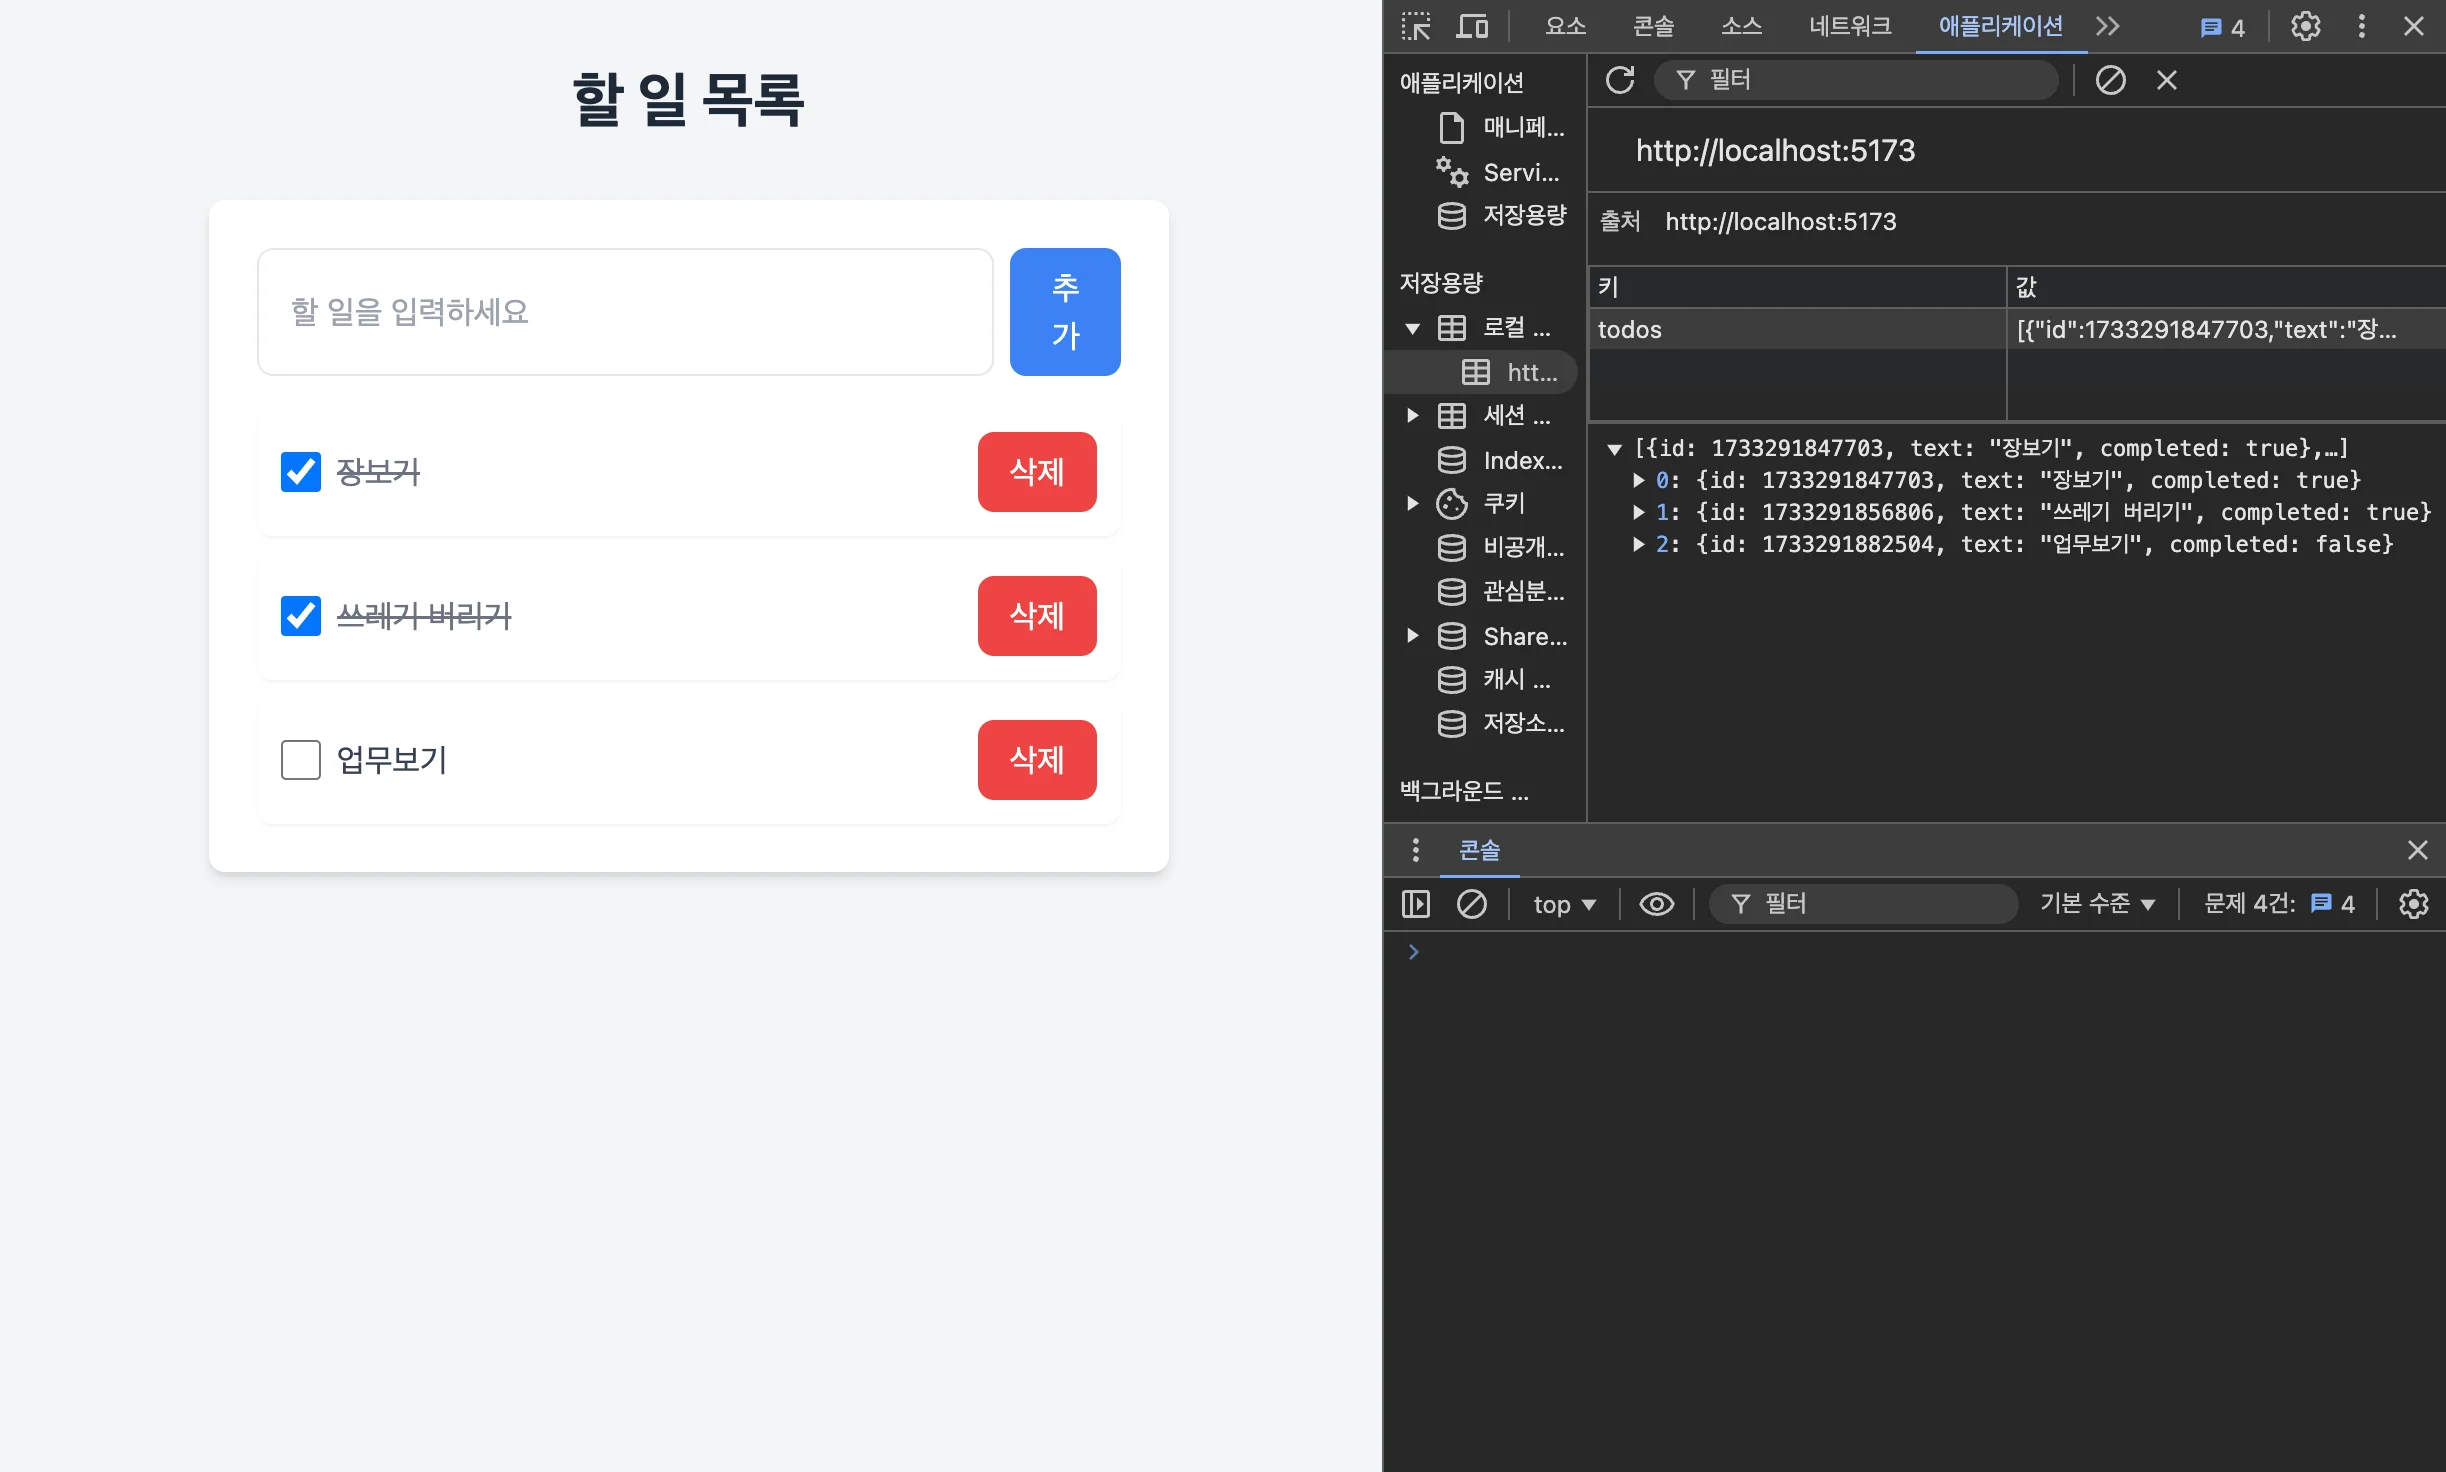Open console settings gear icon
2446x1472 pixels.
2413,904
